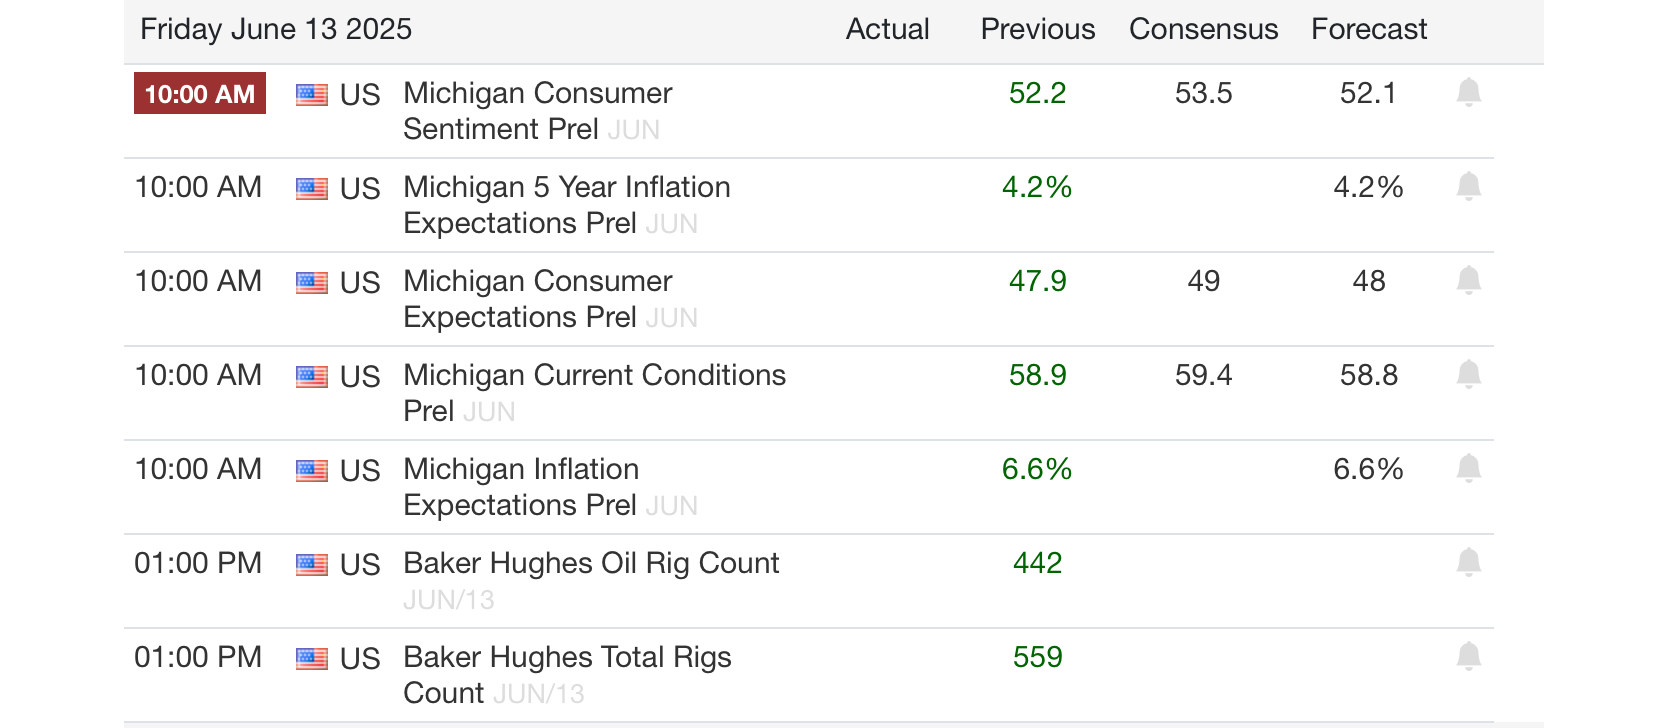Viewport: 1668px width, 728px height.
Task: Open Michigan Current Conditions Prel event
Action: [x=595, y=393]
